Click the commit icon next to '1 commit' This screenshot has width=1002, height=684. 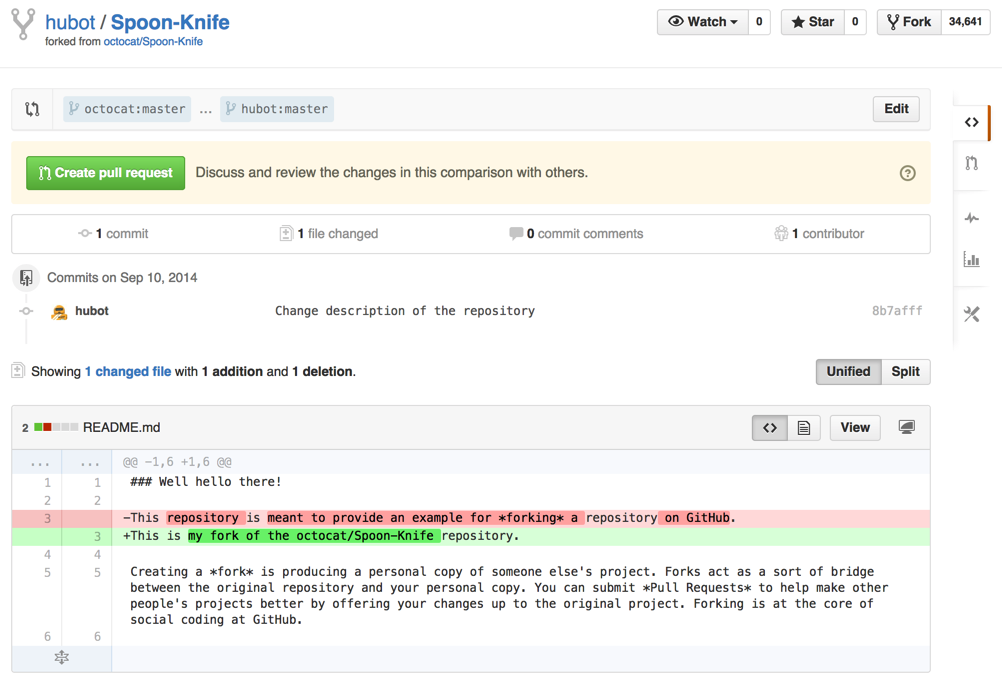click(84, 234)
